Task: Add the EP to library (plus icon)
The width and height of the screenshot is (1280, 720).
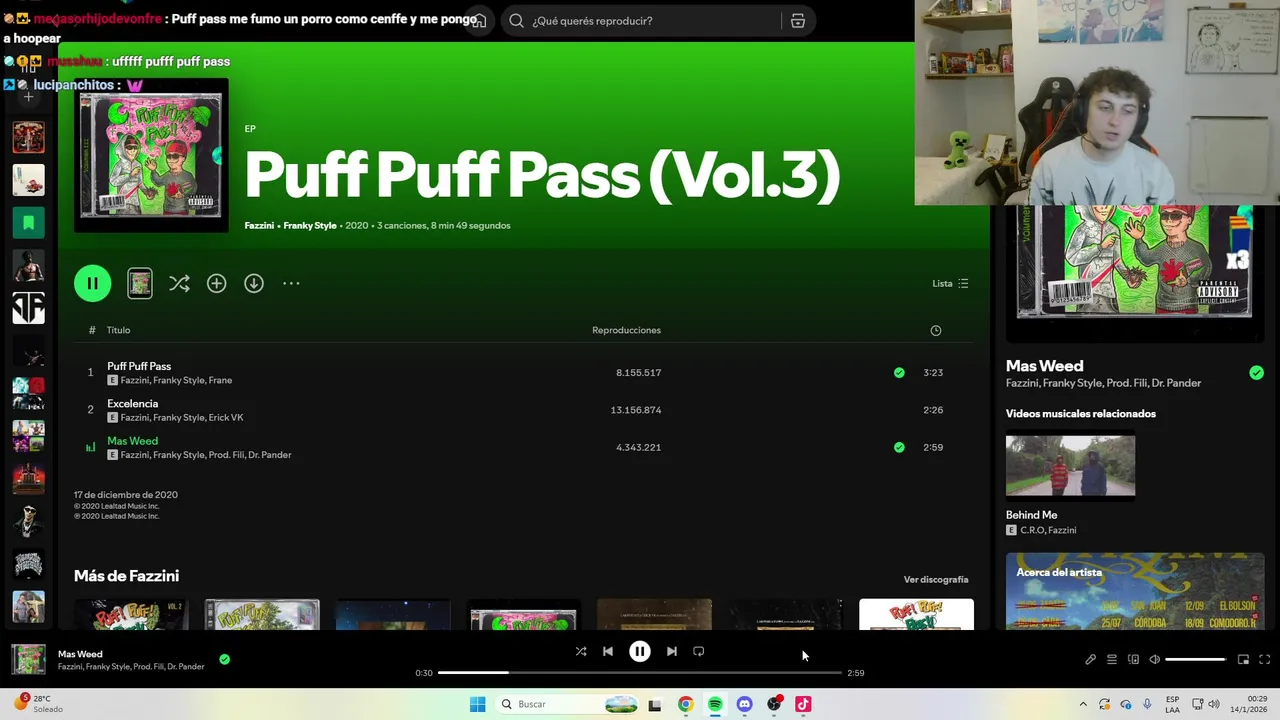Action: pyautogui.click(x=217, y=284)
